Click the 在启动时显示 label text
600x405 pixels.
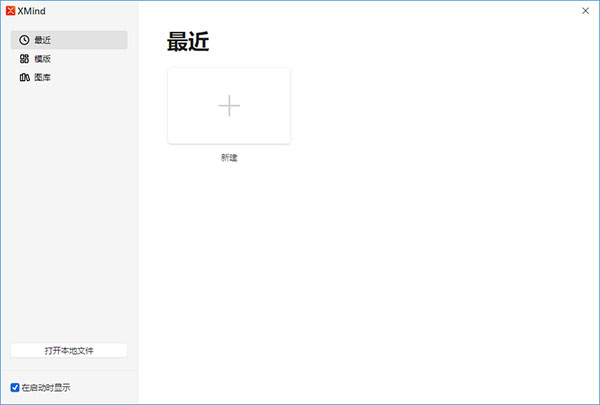[x=46, y=387]
